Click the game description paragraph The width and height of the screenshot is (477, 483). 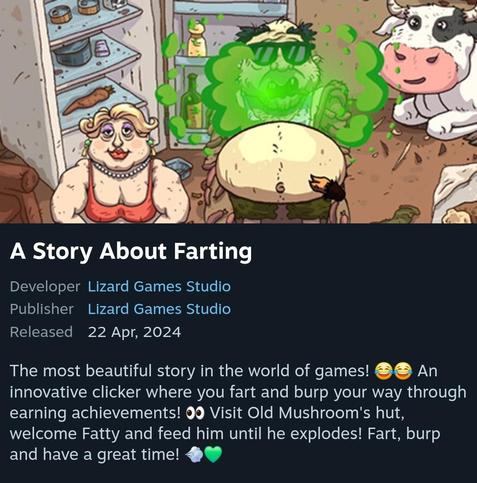[x=238, y=413]
